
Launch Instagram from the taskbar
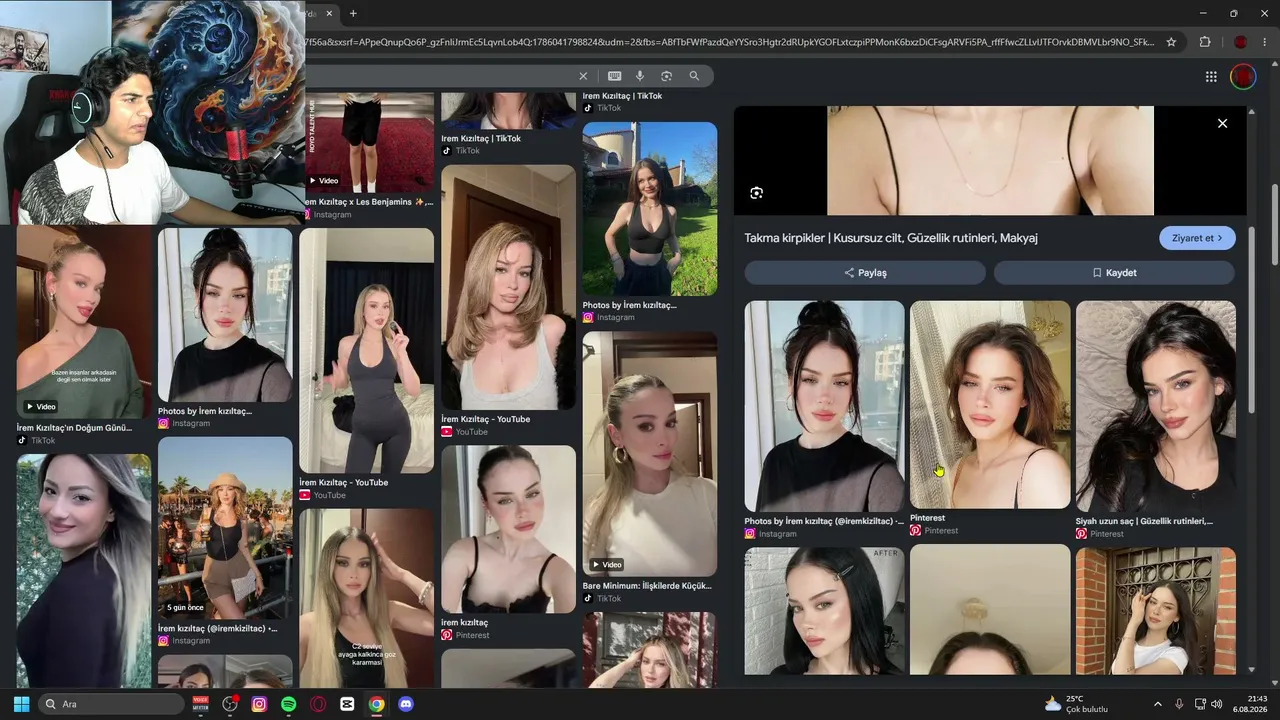pos(259,704)
